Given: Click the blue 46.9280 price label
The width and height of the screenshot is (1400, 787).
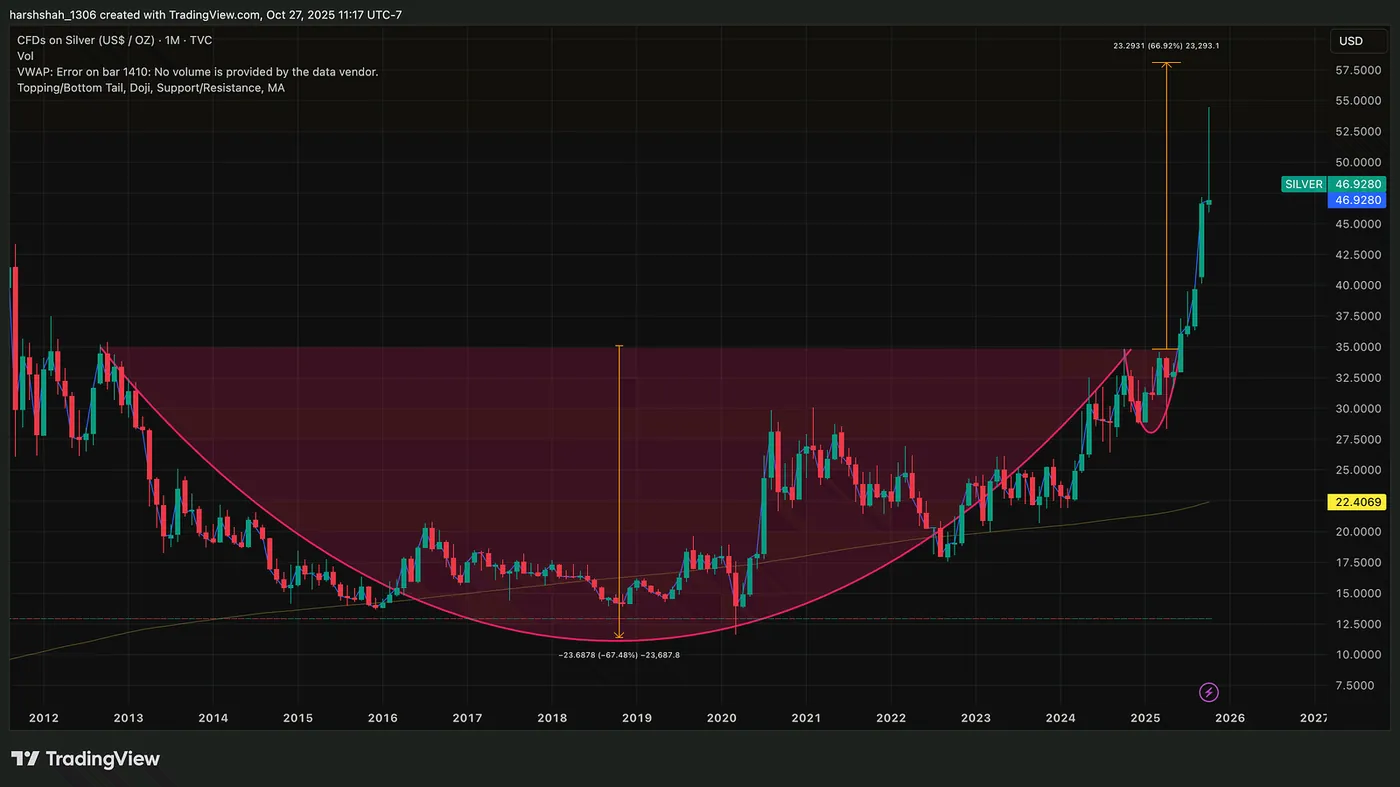Looking at the screenshot, I should (1357, 200).
